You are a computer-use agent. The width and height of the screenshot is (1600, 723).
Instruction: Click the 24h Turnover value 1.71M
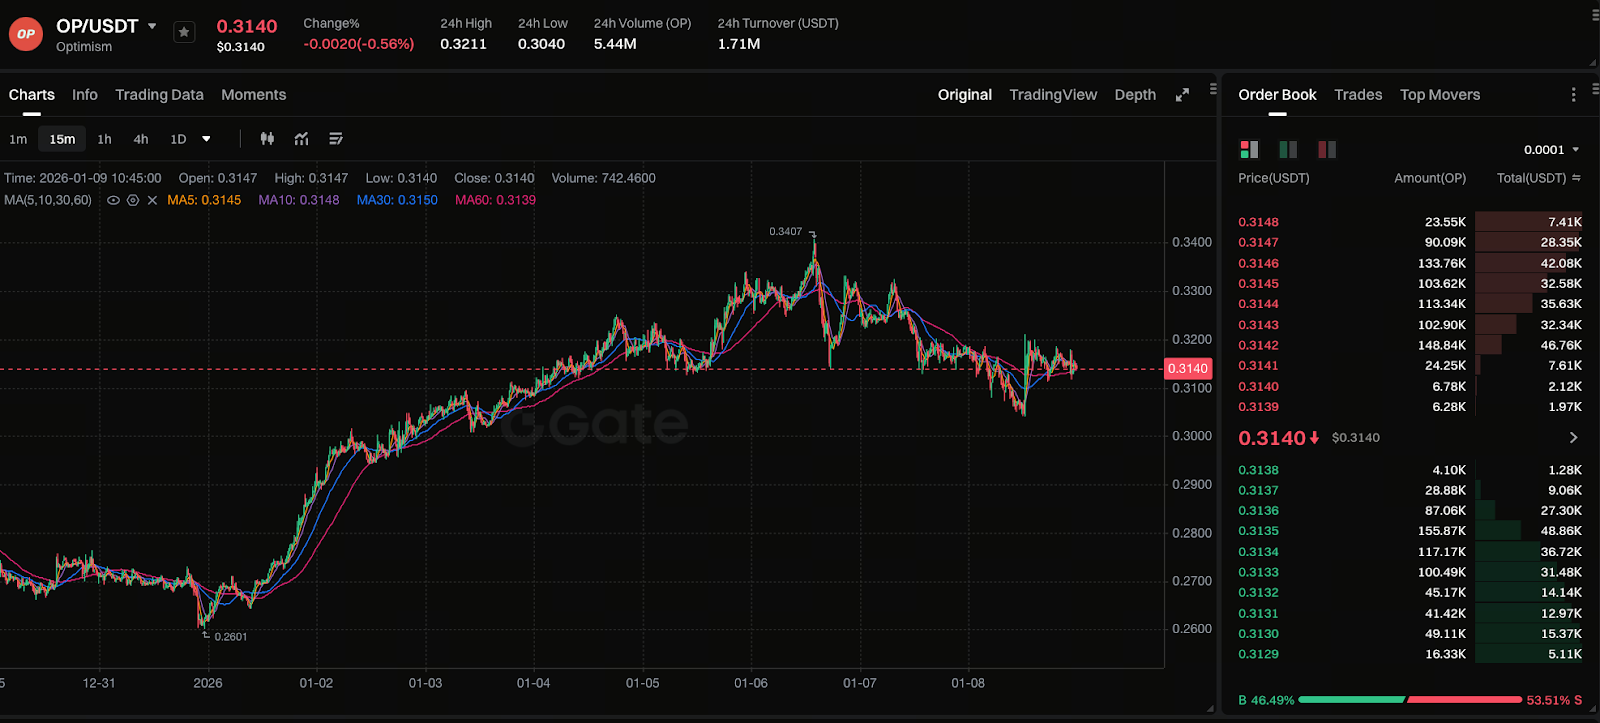[739, 44]
